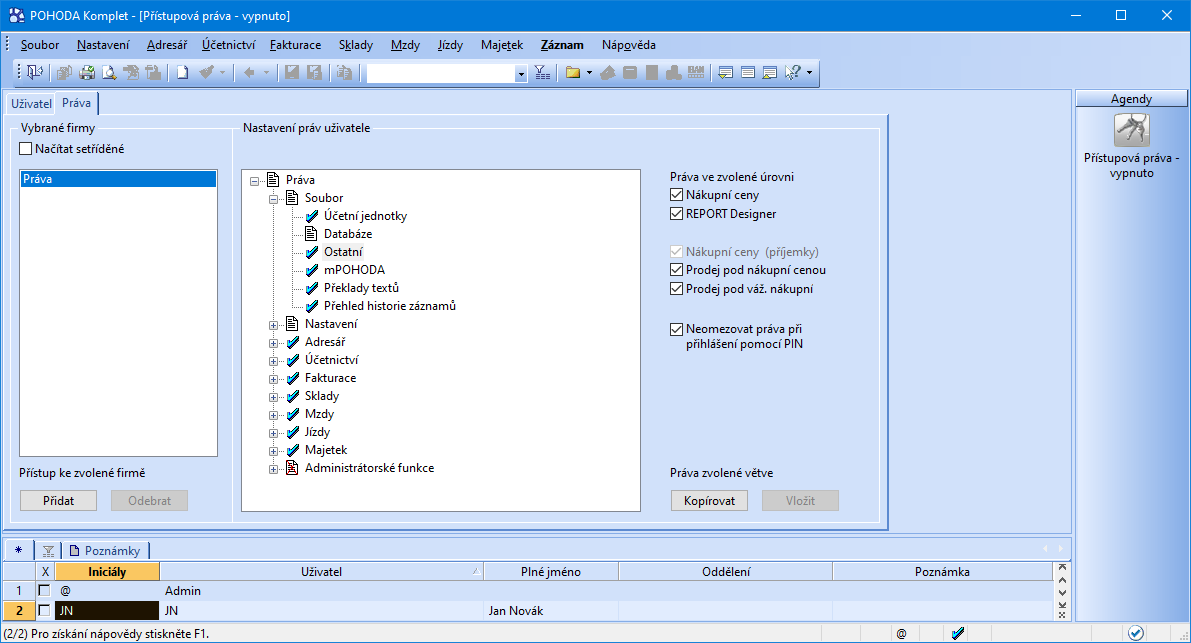This screenshot has width=1191, height=643.
Task: Click the filter funnel toolbar icon
Action: (x=542, y=72)
